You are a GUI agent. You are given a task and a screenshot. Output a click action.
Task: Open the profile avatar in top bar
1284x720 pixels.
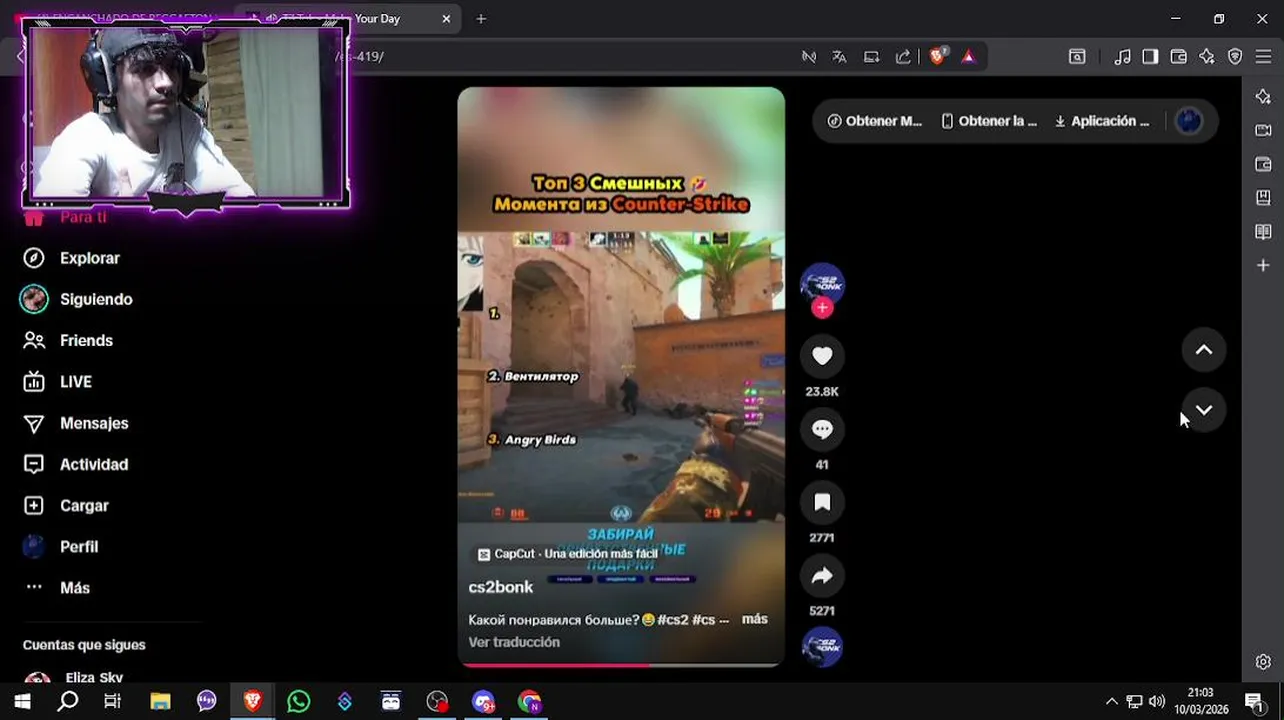tap(1189, 121)
